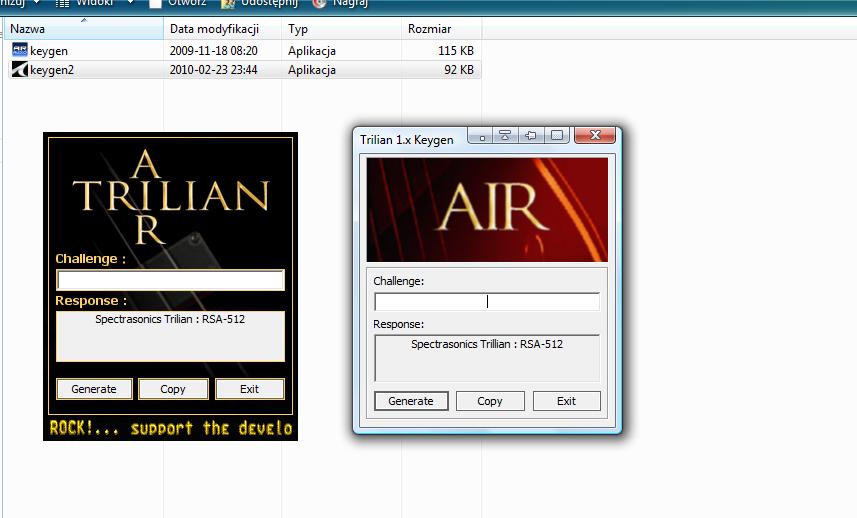Image resolution: width=857 pixels, height=518 pixels.
Task: Select the keygen2 file icon
Action: pyautogui.click(x=20, y=69)
